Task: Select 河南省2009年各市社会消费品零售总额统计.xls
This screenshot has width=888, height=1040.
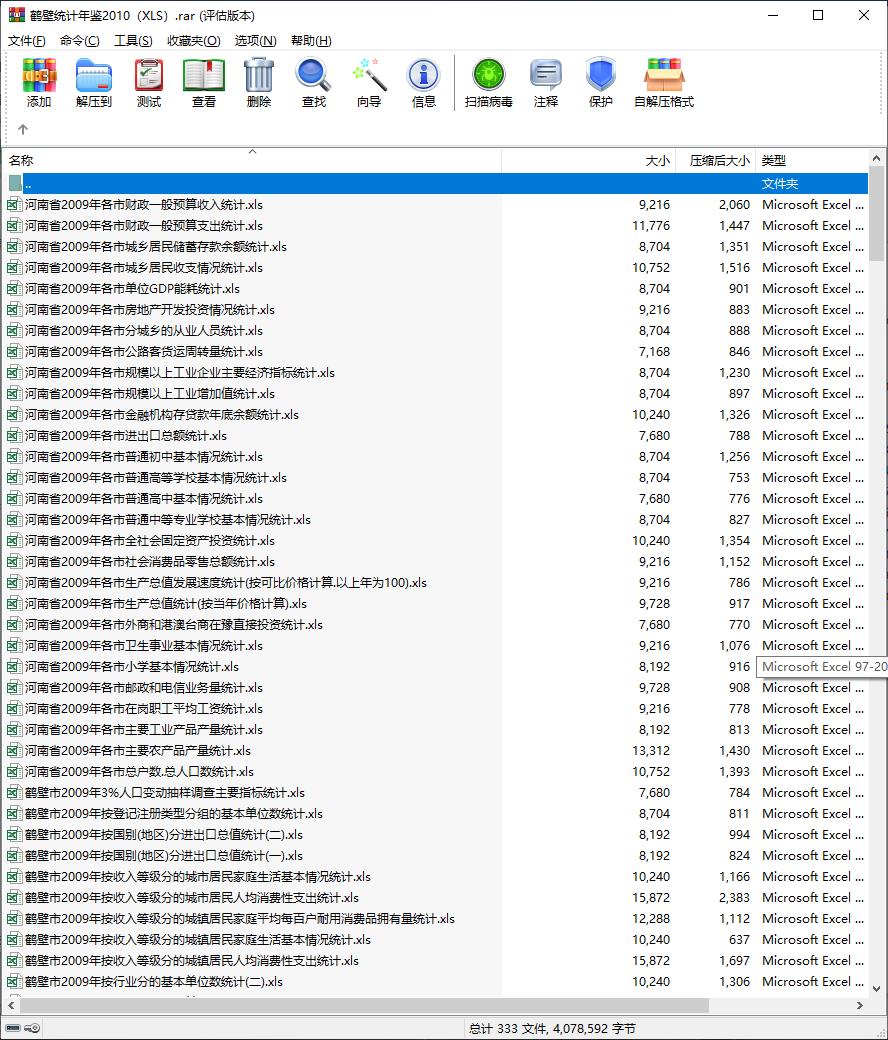Action: [150, 562]
